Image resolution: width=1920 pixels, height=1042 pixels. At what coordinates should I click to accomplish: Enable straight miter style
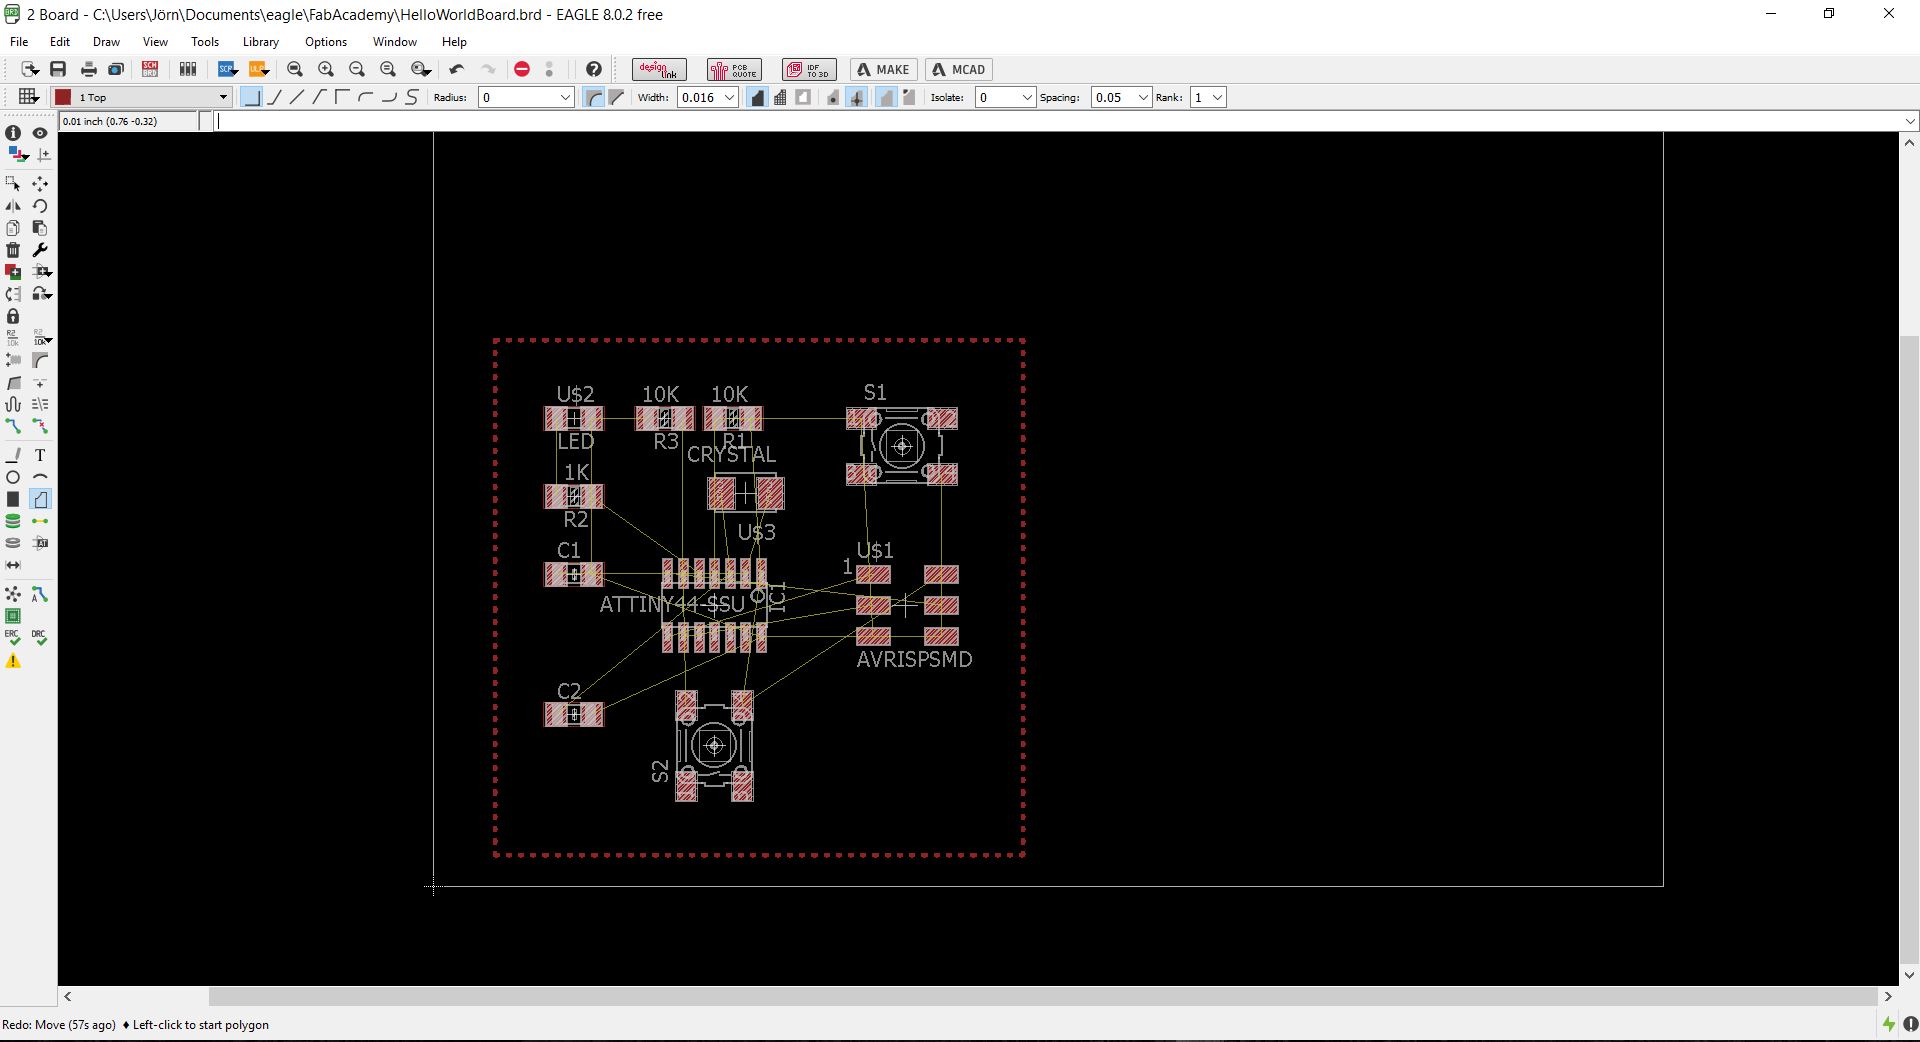(x=617, y=97)
